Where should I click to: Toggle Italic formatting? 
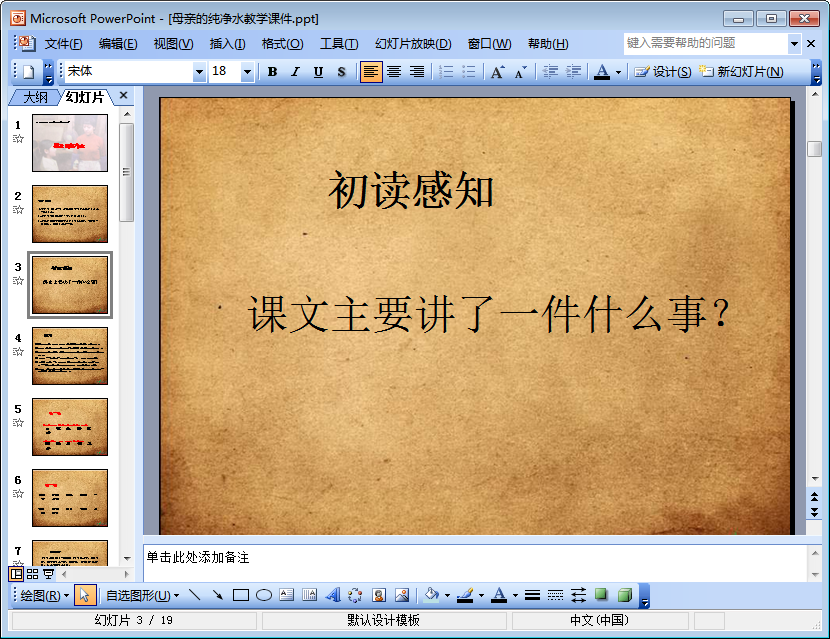click(x=295, y=71)
